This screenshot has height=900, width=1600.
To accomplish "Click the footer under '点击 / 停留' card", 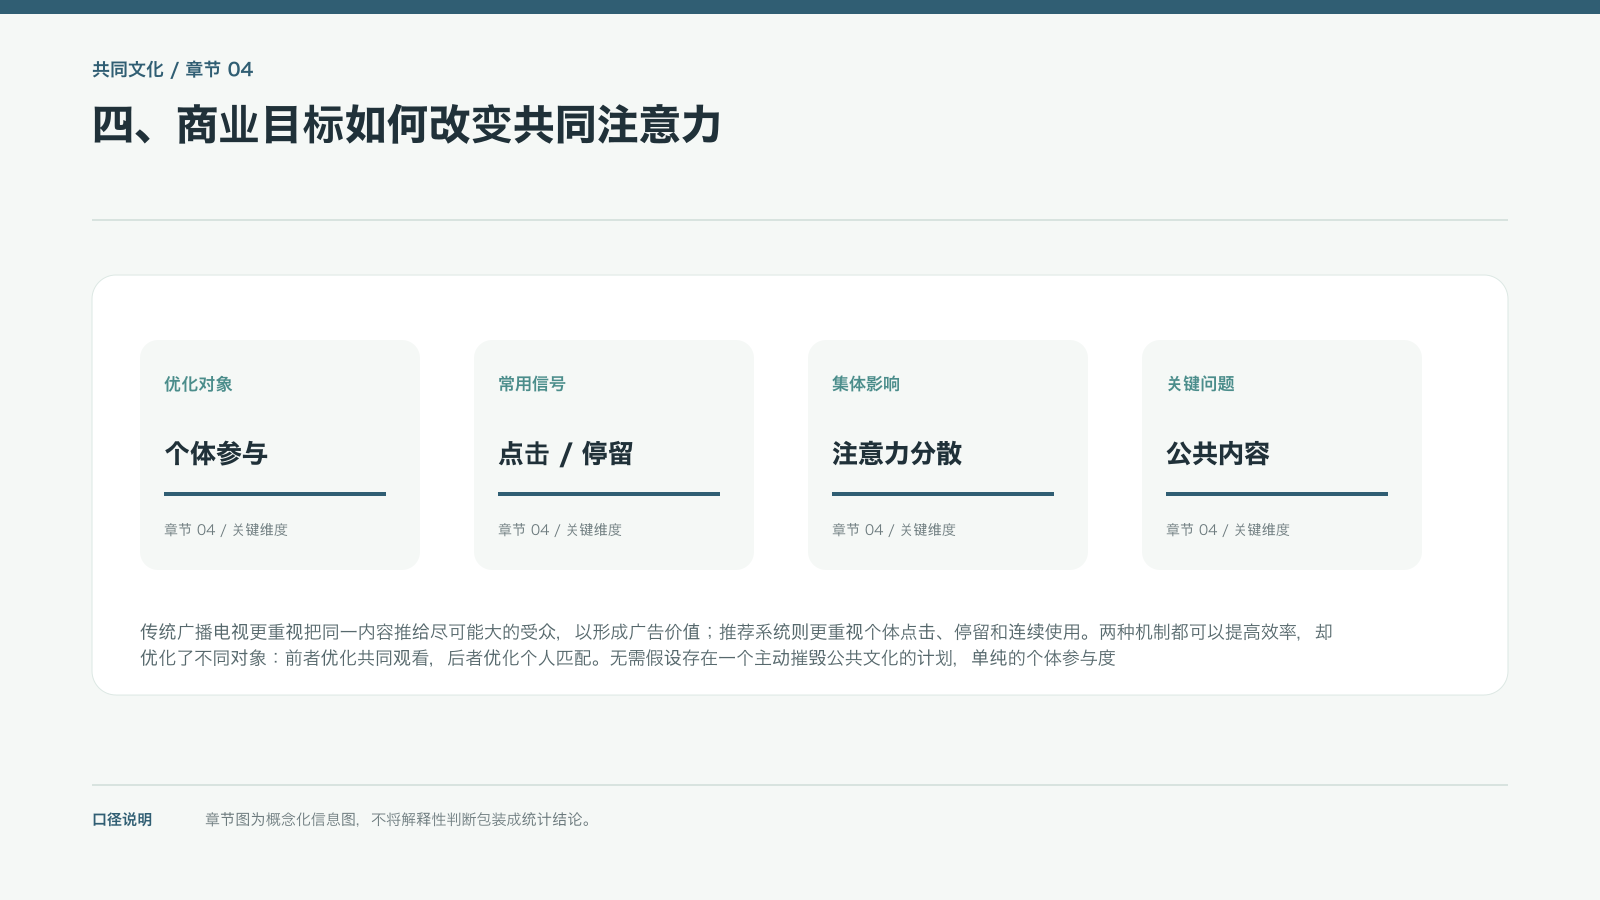I will (x=560, y=530).
